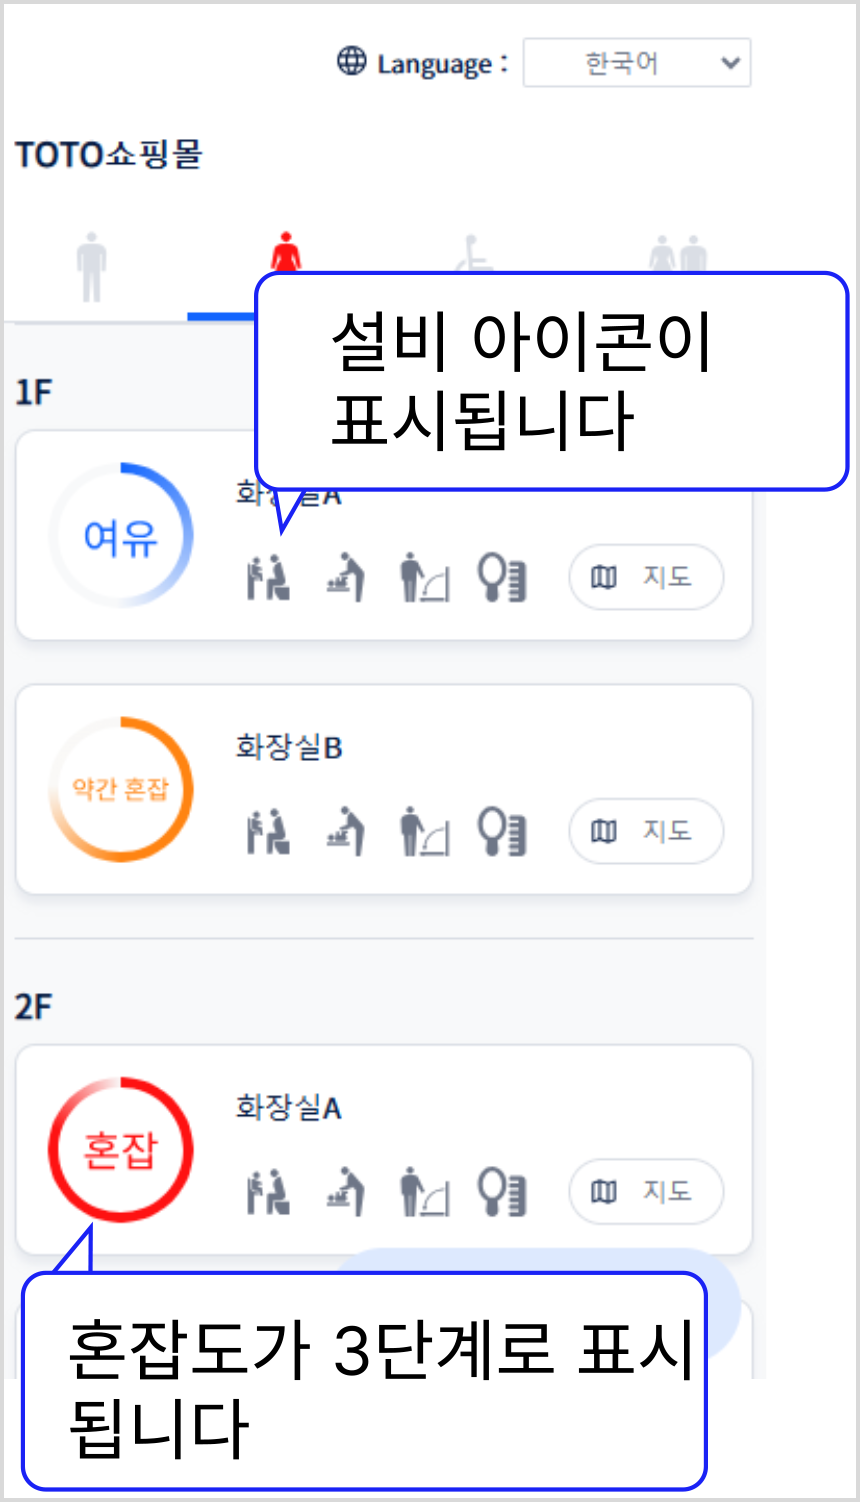Click the diaper changing icon for 2F 화장실A
The image size is (860, 1502).
pyautogui.click(x=346, y=1192)
